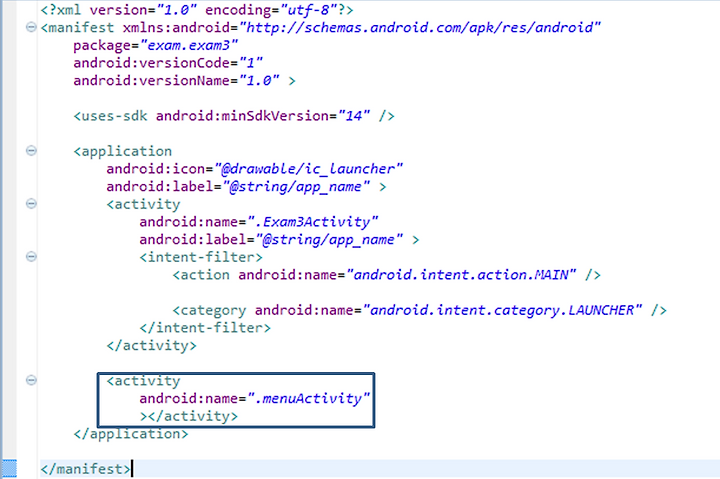Click the xml version declaration text
Viewport: 720px width, 479px height.
point(197,10)
